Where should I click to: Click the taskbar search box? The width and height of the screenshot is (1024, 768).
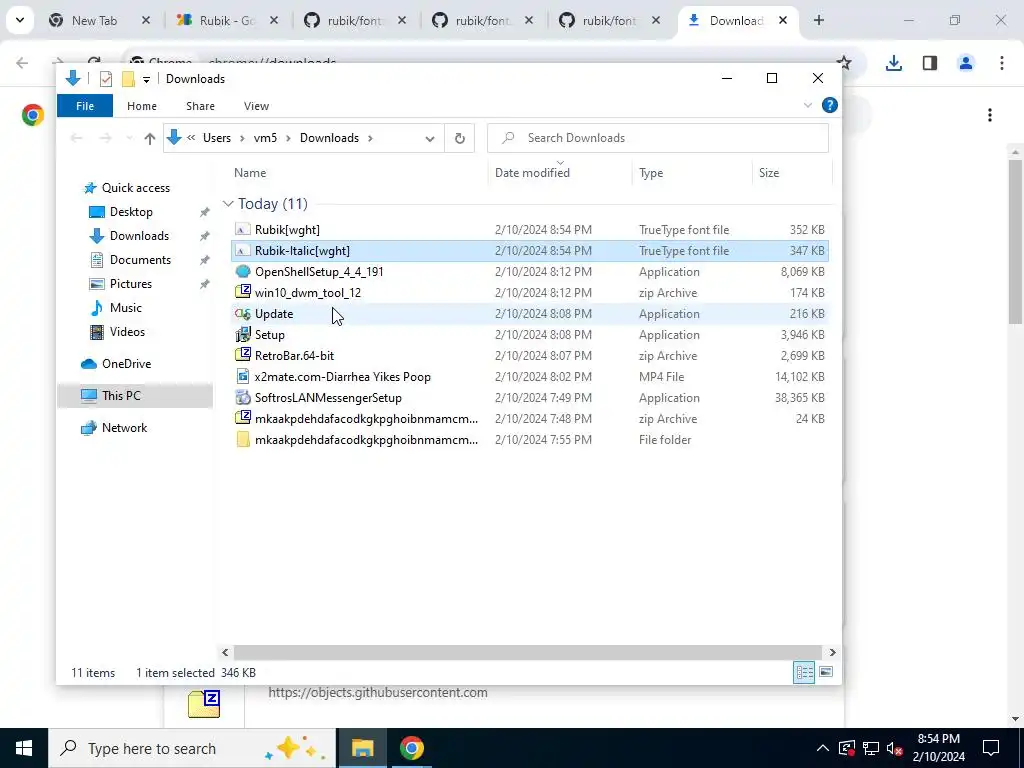click(192, 748)
